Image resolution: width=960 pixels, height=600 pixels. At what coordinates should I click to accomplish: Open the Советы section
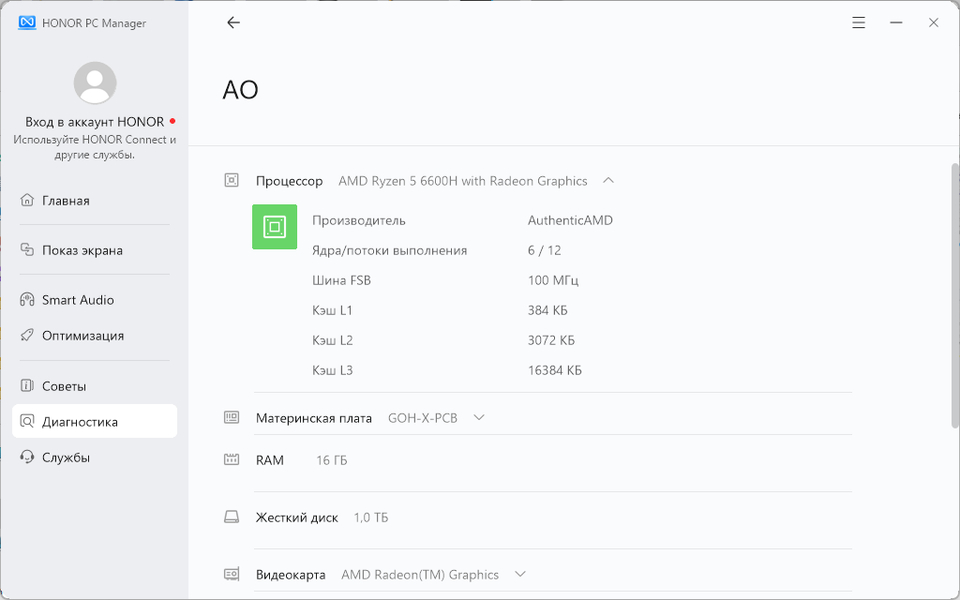(x=64, y=386)
